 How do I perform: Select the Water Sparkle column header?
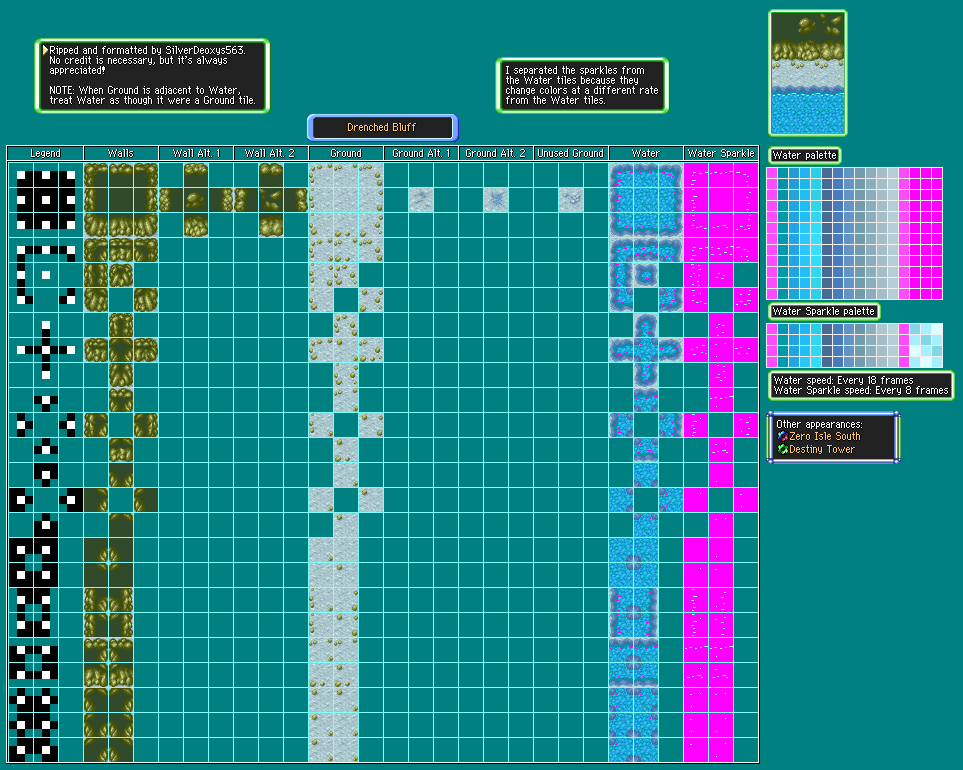[x=721, y=153]
